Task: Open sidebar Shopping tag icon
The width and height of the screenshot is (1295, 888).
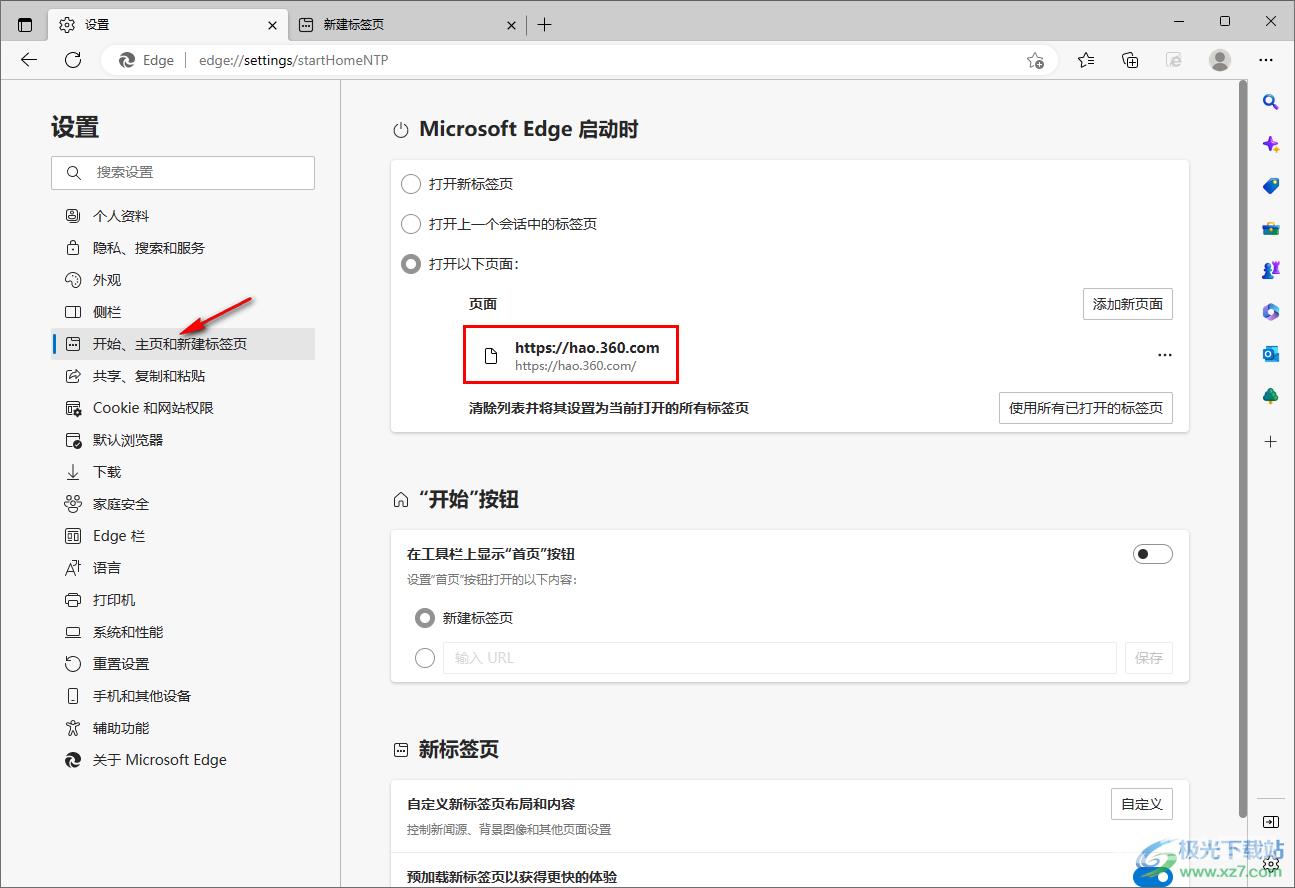Action: [x=1270, y=186]
